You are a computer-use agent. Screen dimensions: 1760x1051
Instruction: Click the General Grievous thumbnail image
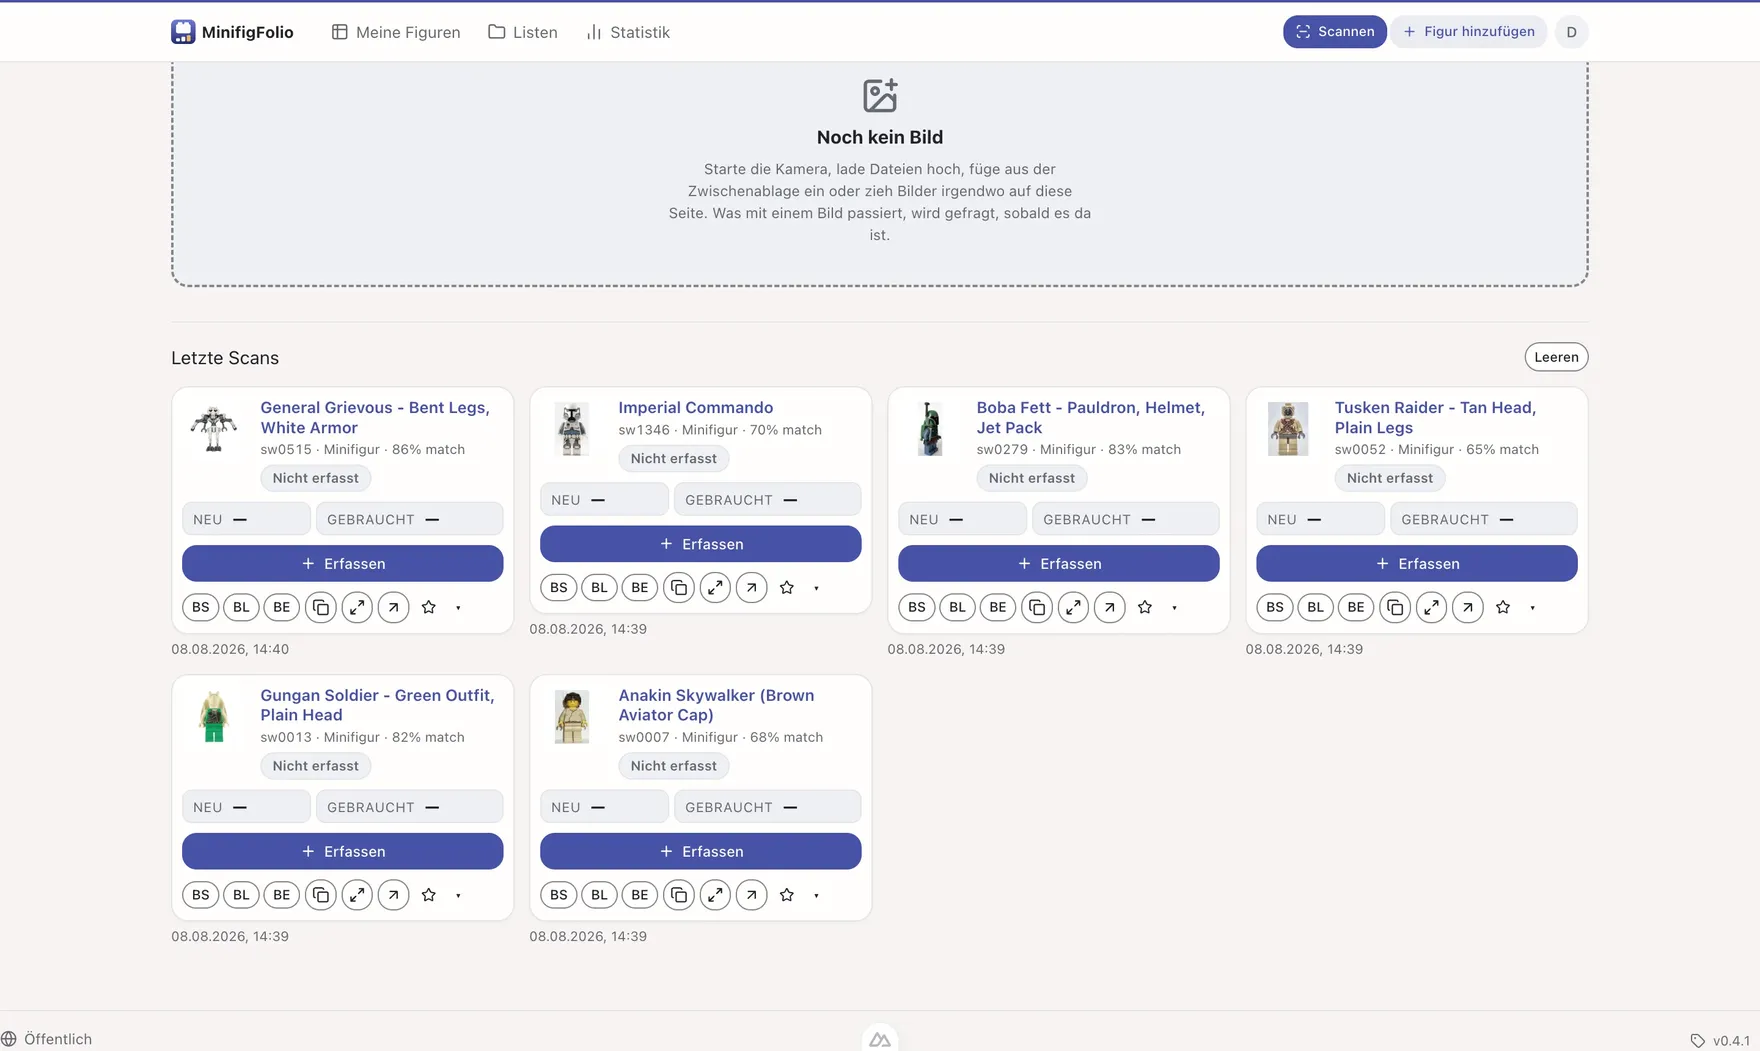point(214,429)
